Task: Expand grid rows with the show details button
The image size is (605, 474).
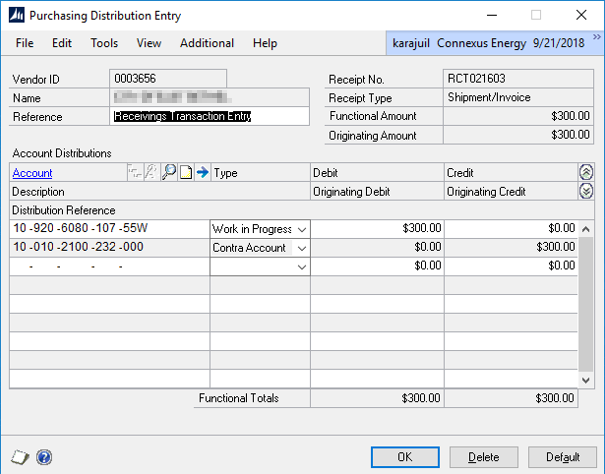Action: click(586, 191)
